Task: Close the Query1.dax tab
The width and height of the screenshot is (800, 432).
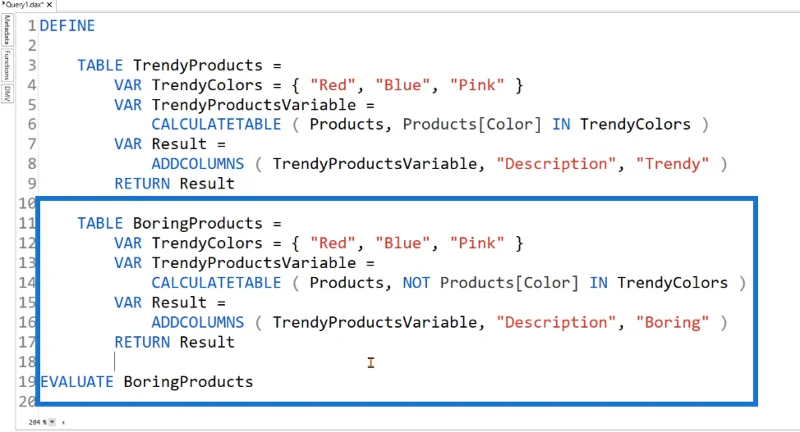Action: coord(49,5)
